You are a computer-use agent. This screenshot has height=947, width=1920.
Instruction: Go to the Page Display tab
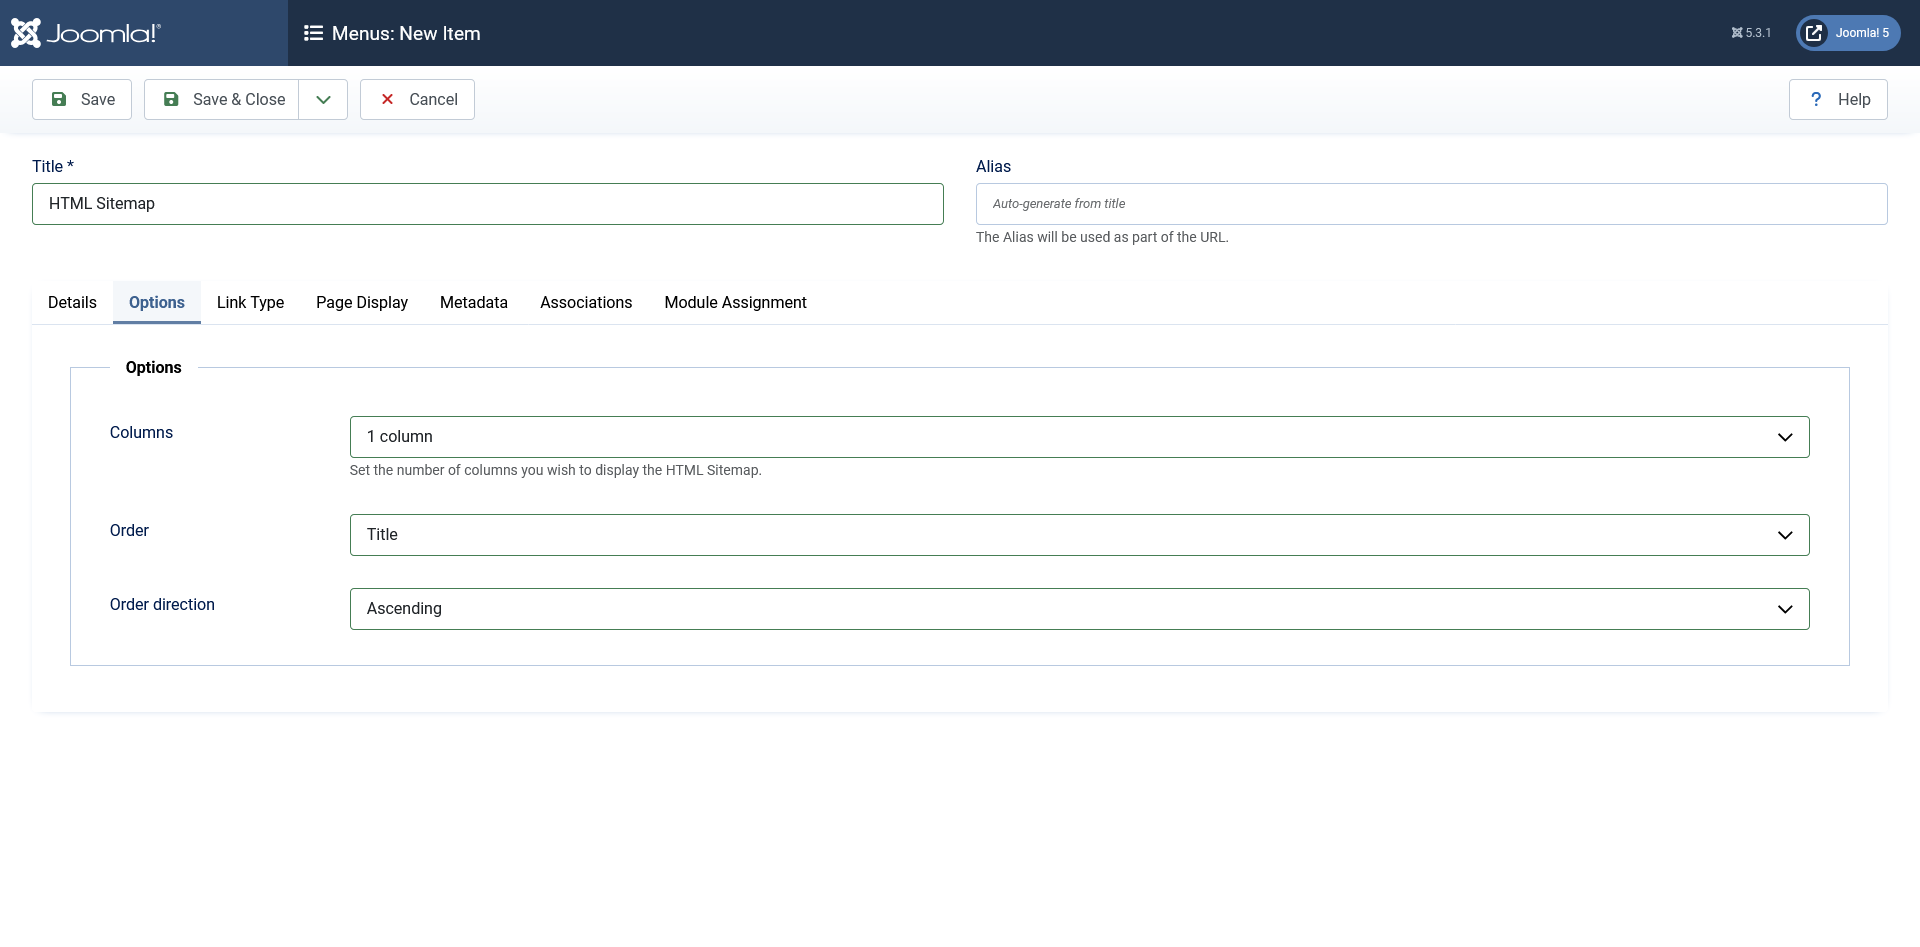tap(362, 302)
